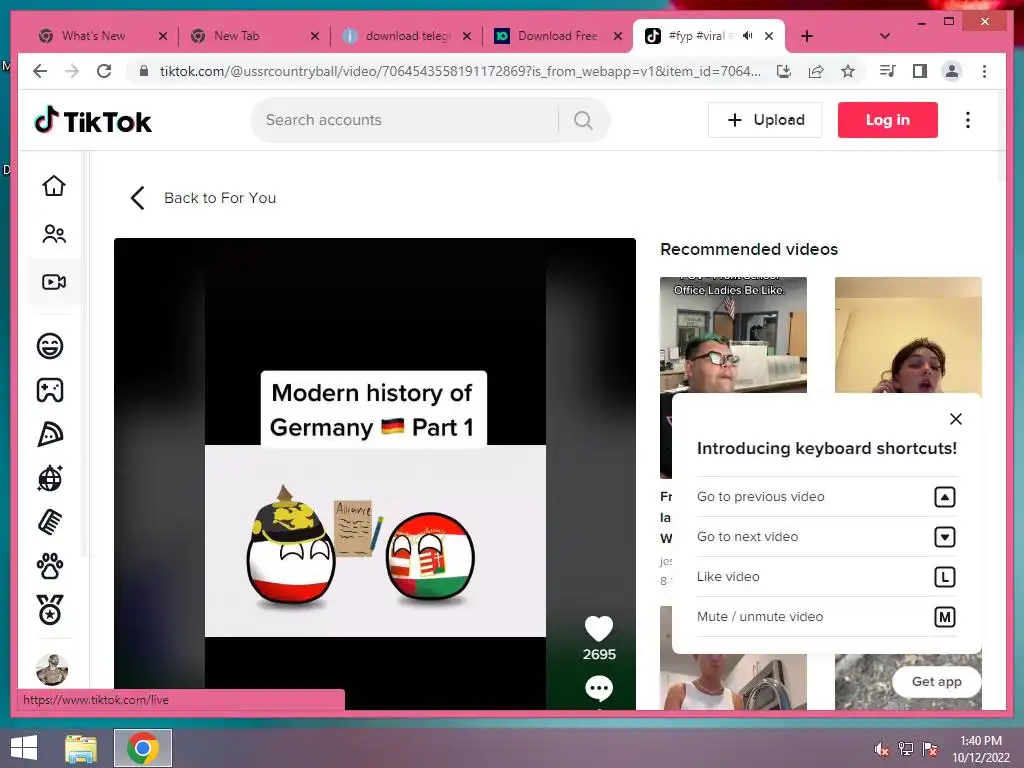Click the down-arrow key icon for next video
Image resolution: width=1024 pixels, height=768 pixels.
(x=945, y=537)
